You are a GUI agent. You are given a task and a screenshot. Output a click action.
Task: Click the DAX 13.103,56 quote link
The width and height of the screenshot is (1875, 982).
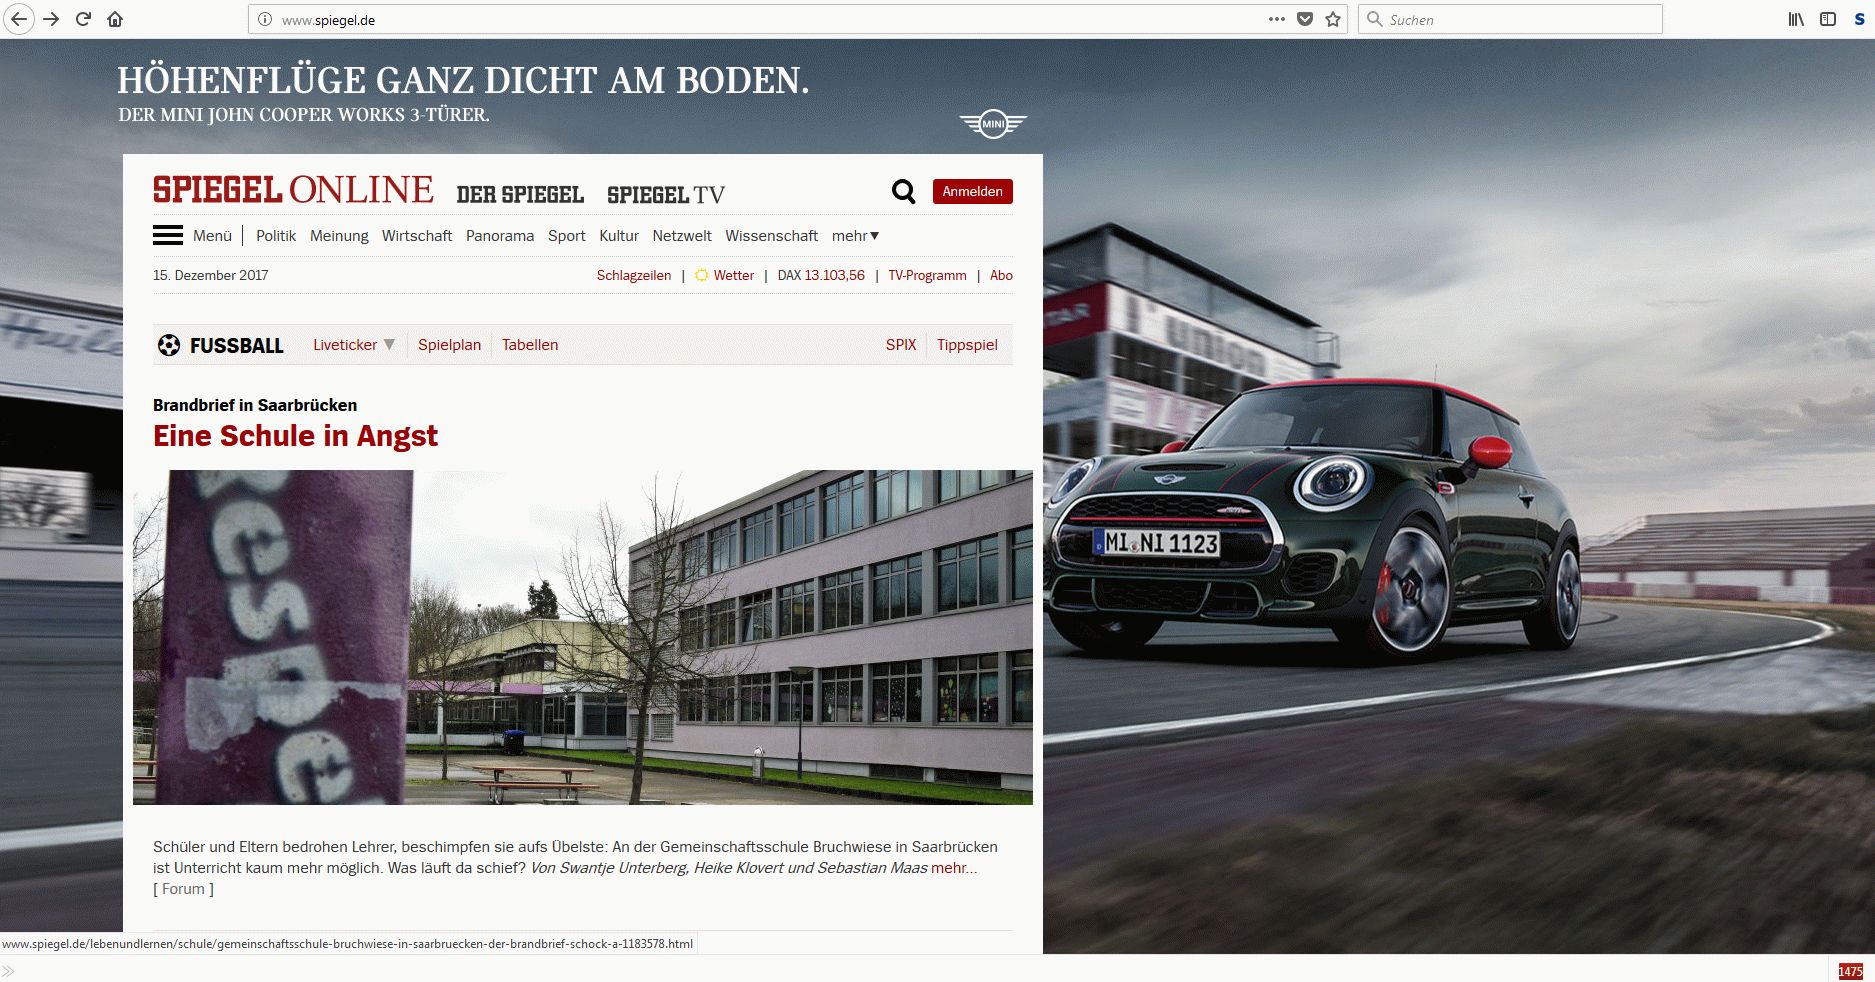pyautogui.click(x=821, y=275)
